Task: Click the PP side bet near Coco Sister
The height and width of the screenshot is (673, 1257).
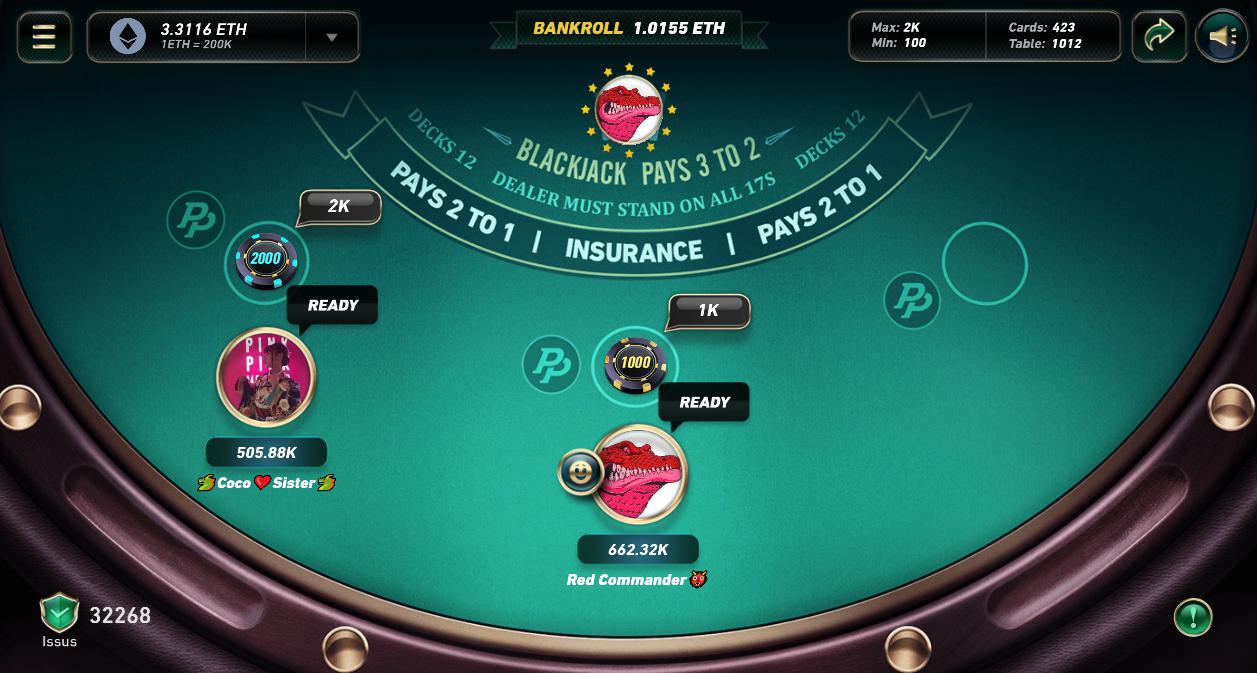Action: pyautogui.click(x=196, y=220)
